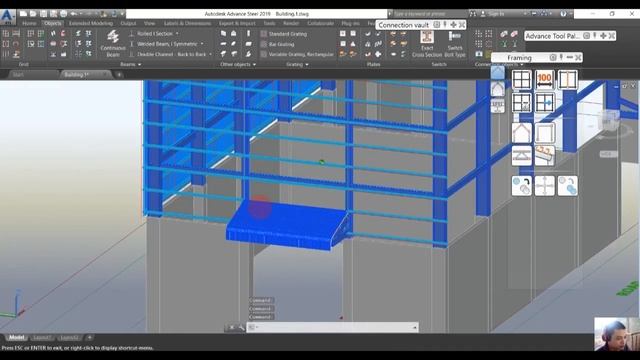
Task: Select the Exact Cross Section switch
Action: point(427,43)
